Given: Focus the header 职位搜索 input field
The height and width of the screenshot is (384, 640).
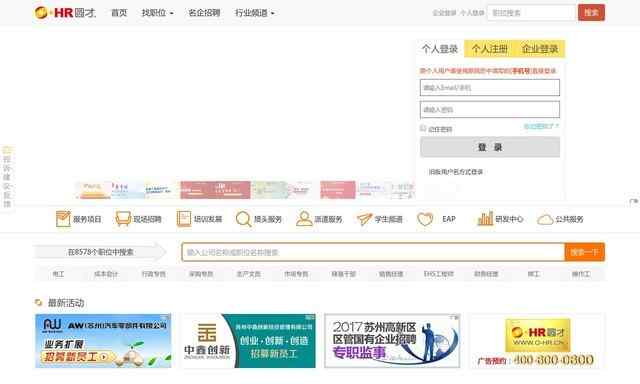Looking at the screenshot, I should pyautogui.click(x=531, y=13).
